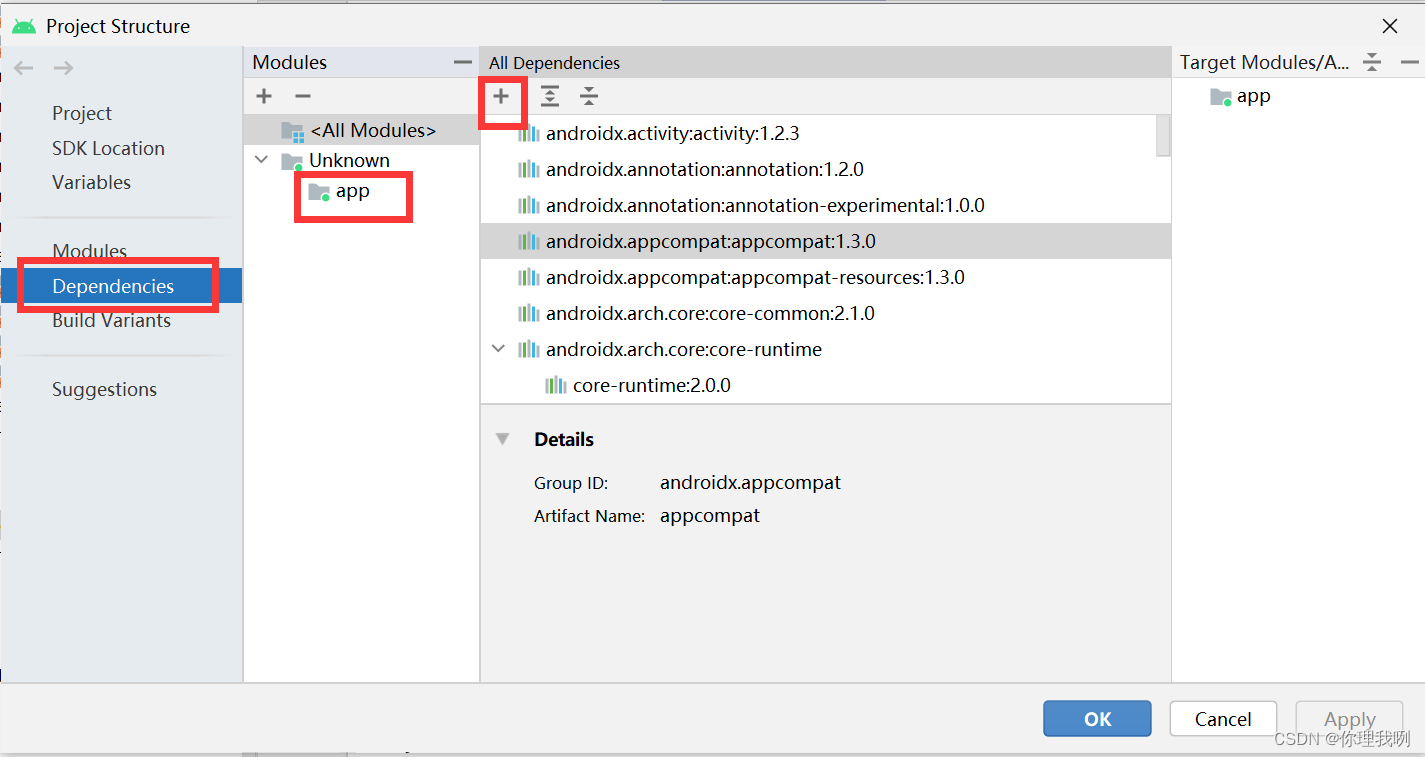
Task: Collapse the Unknown module group
Action: point(261,159)
